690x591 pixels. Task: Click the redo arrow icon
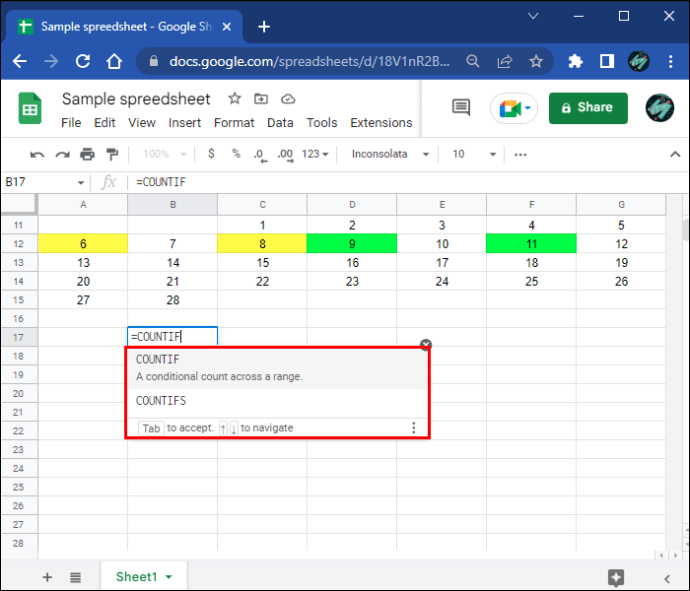click(62, 154)
